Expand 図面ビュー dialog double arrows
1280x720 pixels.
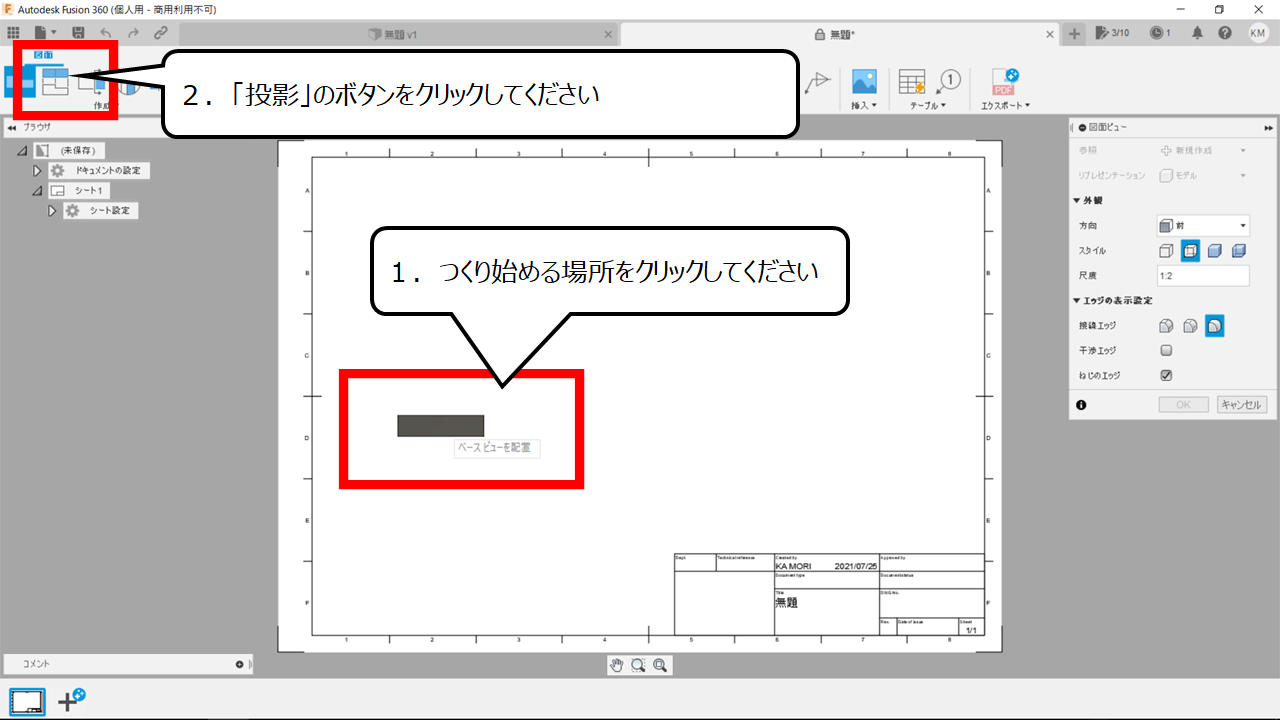pos(1269,128)
